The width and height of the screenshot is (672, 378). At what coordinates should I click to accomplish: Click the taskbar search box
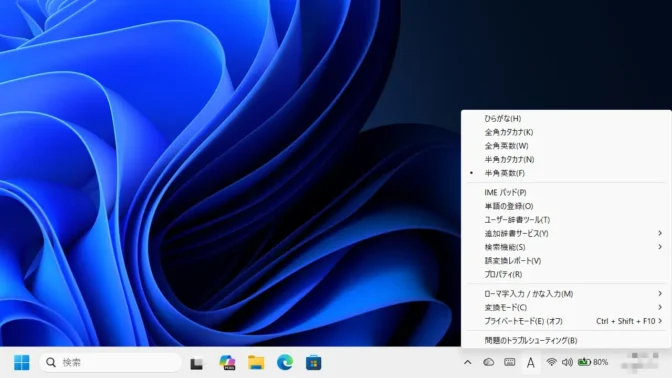[x=111, y=363]
